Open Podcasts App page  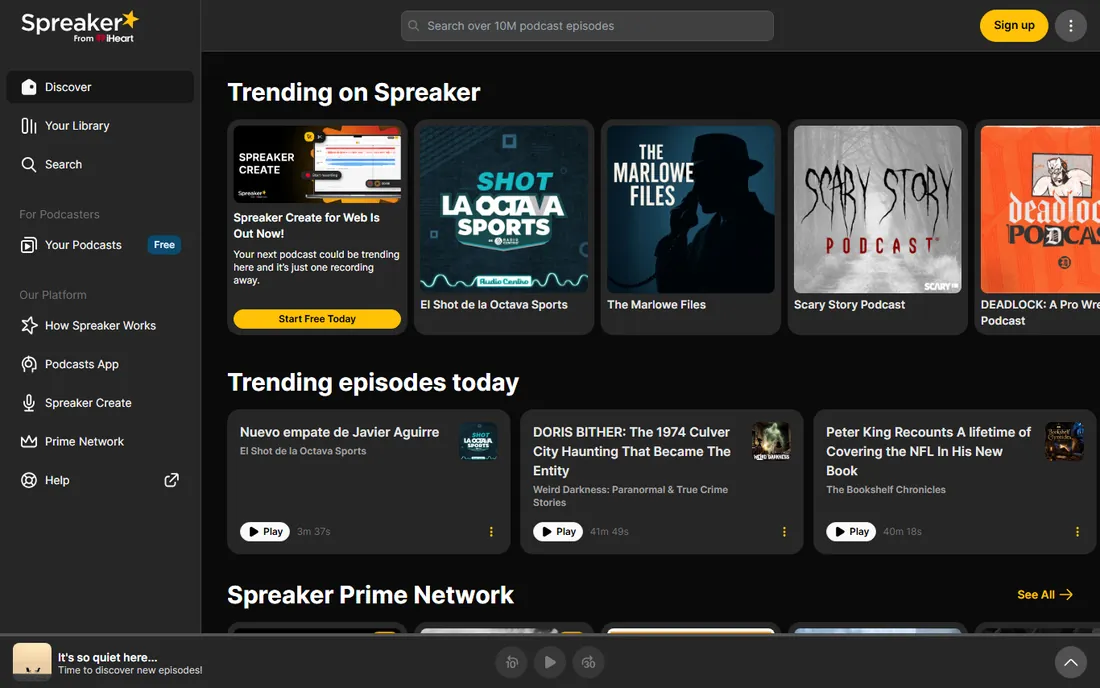pyautogui.click(x=100, y=364)
